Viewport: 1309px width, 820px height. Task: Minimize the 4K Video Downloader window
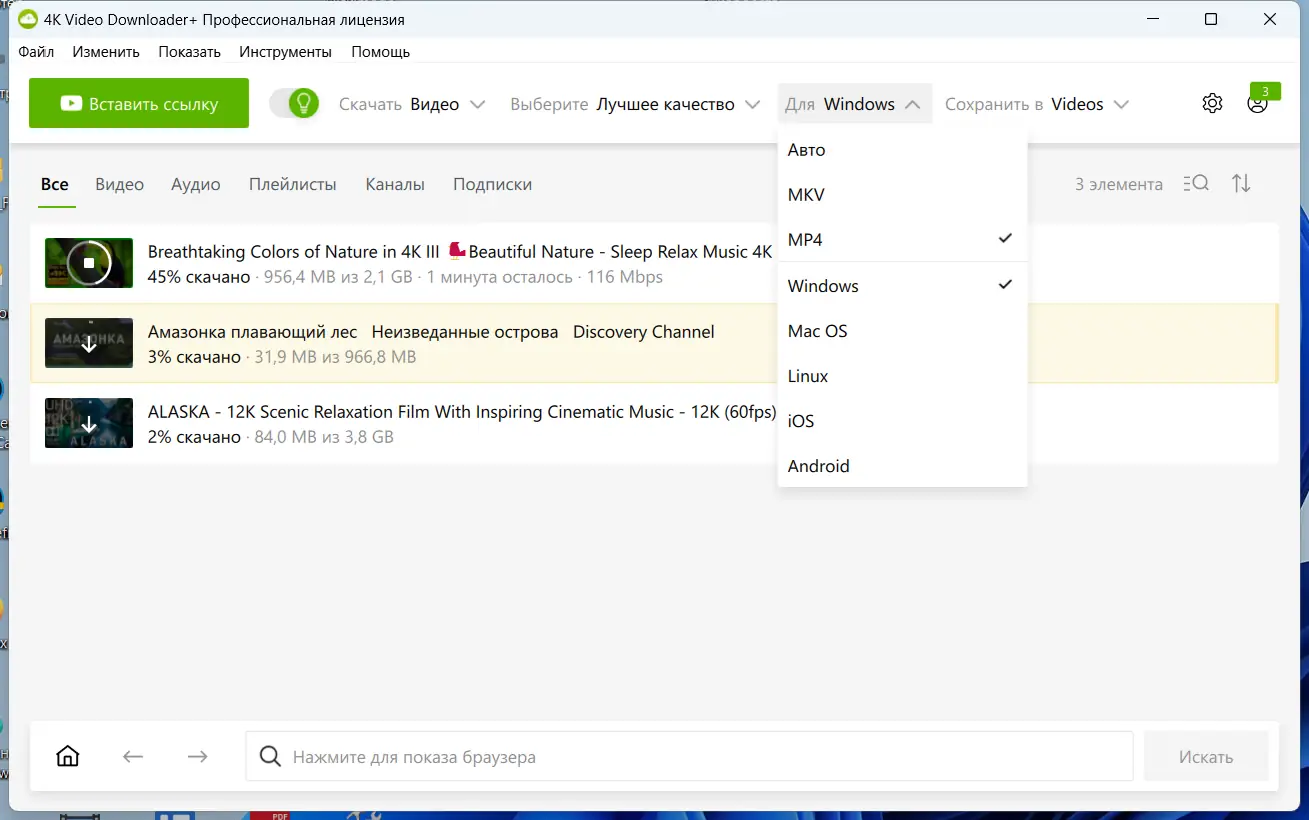(1151, 20)
